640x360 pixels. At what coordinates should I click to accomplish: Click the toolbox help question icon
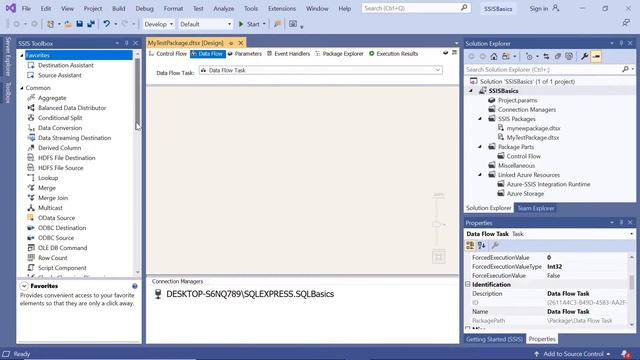pyautogui.click(x=135, y=286)
